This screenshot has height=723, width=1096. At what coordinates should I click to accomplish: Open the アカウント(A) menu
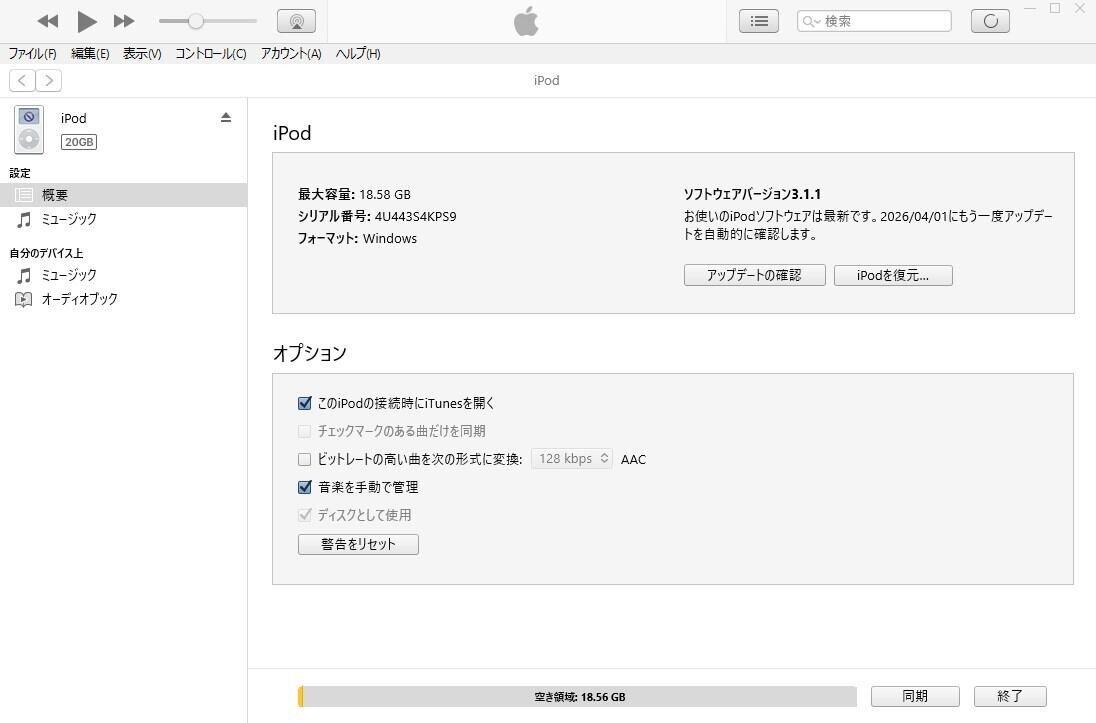pyautogui.click(x=290, y=54)
